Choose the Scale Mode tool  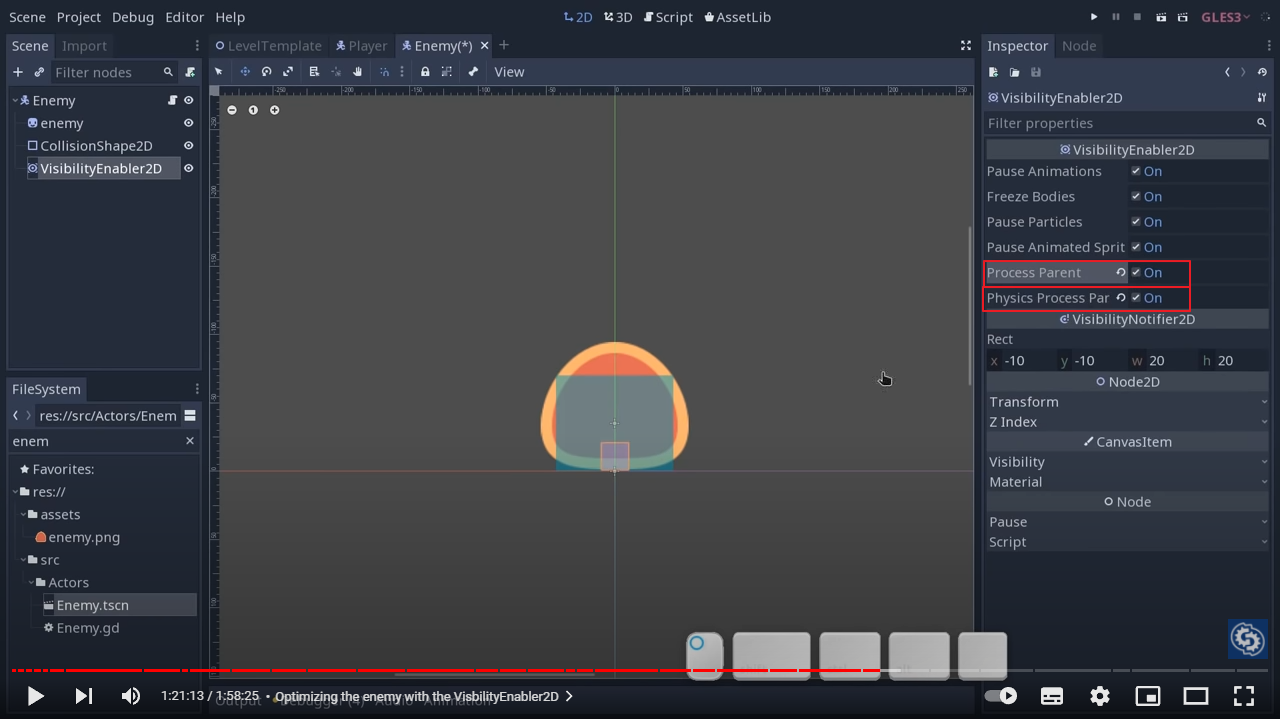(x=289, y=72)
